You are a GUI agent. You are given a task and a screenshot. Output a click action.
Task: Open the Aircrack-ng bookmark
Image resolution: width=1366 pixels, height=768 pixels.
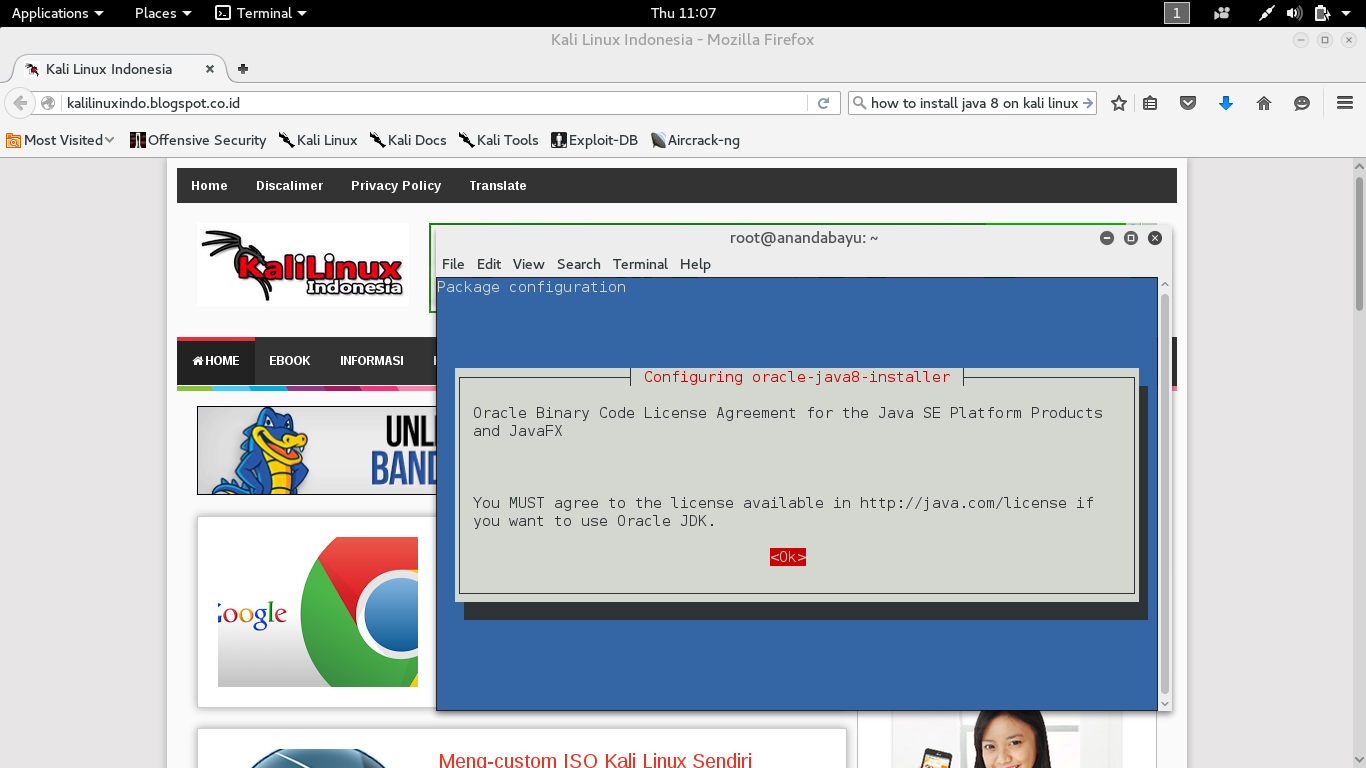click(695, 140)
